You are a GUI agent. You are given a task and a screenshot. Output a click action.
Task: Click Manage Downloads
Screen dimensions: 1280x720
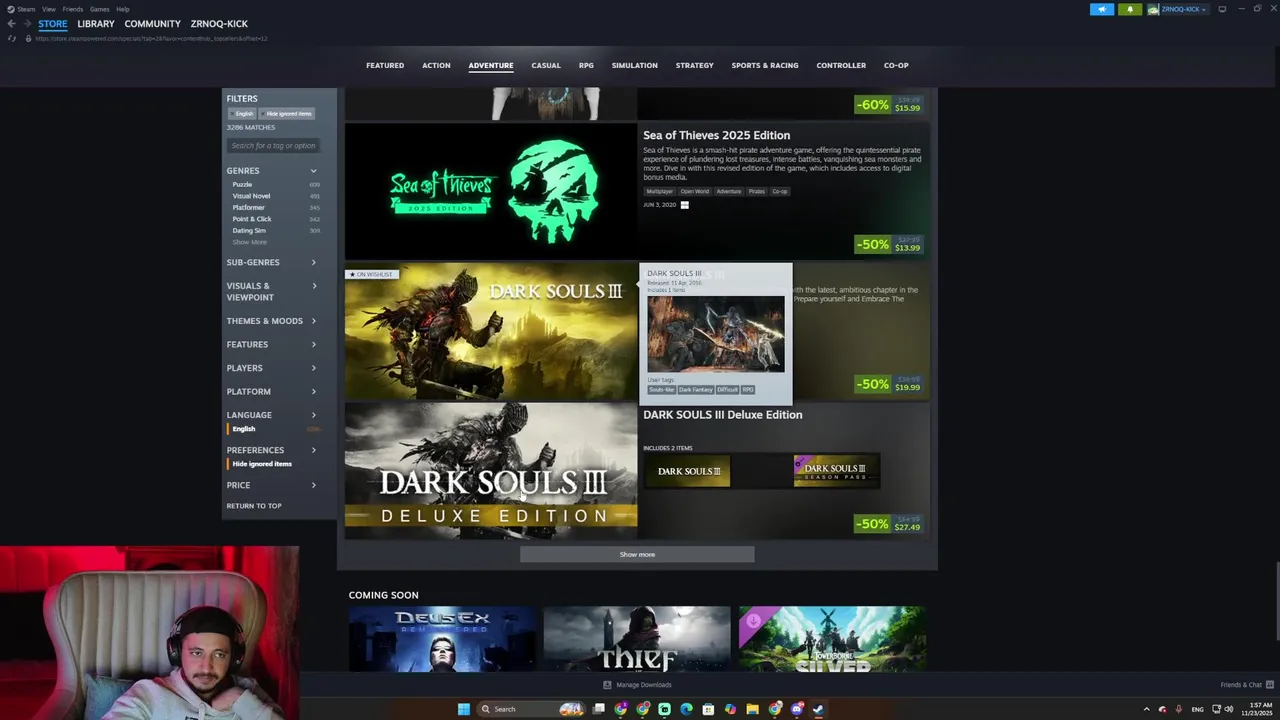(637, 685)
